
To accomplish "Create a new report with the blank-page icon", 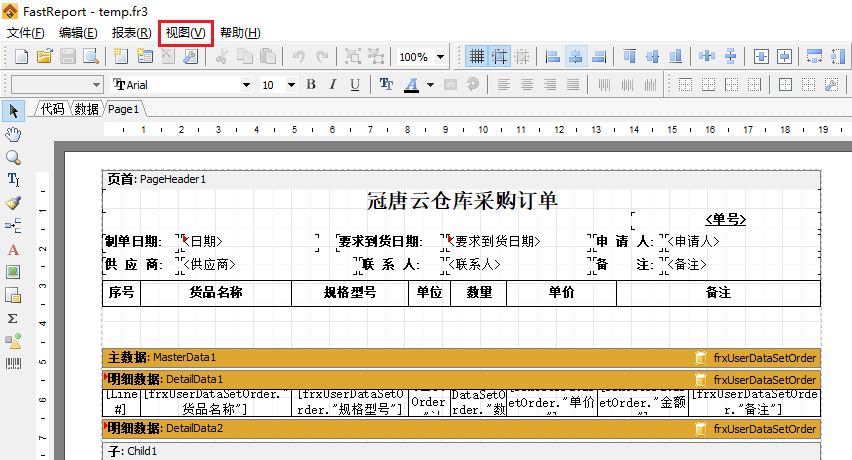I will (x=21, y=56).
